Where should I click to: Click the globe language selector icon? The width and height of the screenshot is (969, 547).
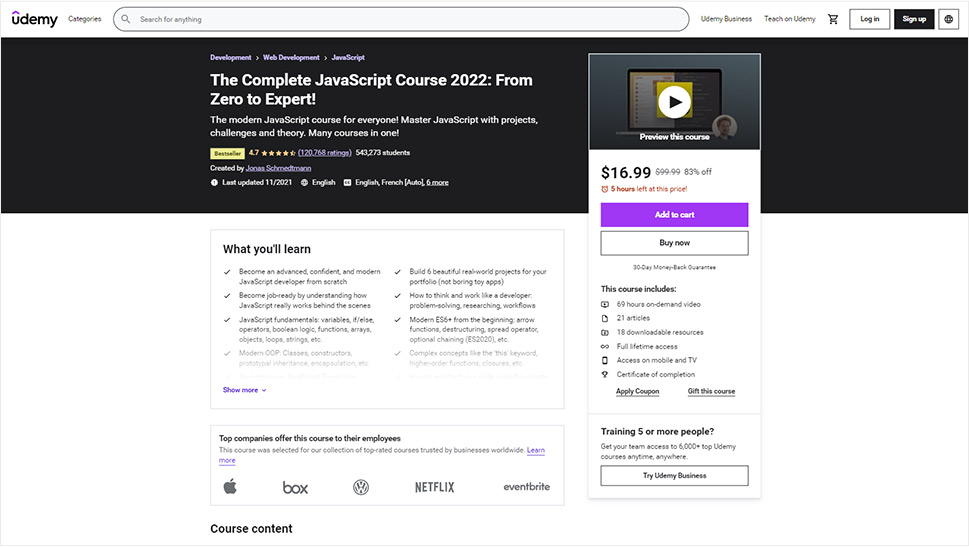[948, 19]
